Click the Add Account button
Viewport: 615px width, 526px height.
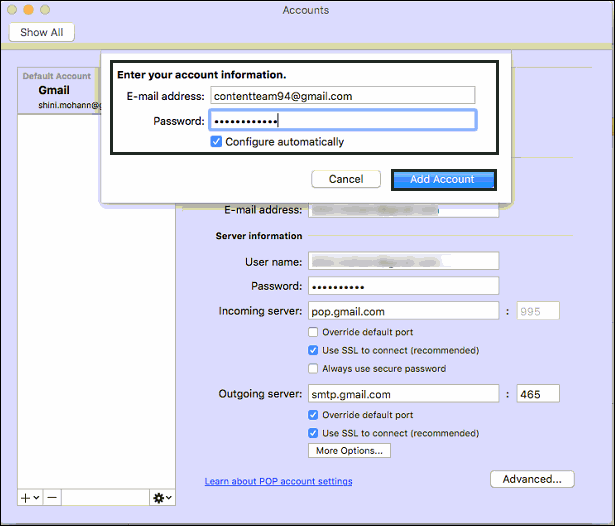point(444,180)
